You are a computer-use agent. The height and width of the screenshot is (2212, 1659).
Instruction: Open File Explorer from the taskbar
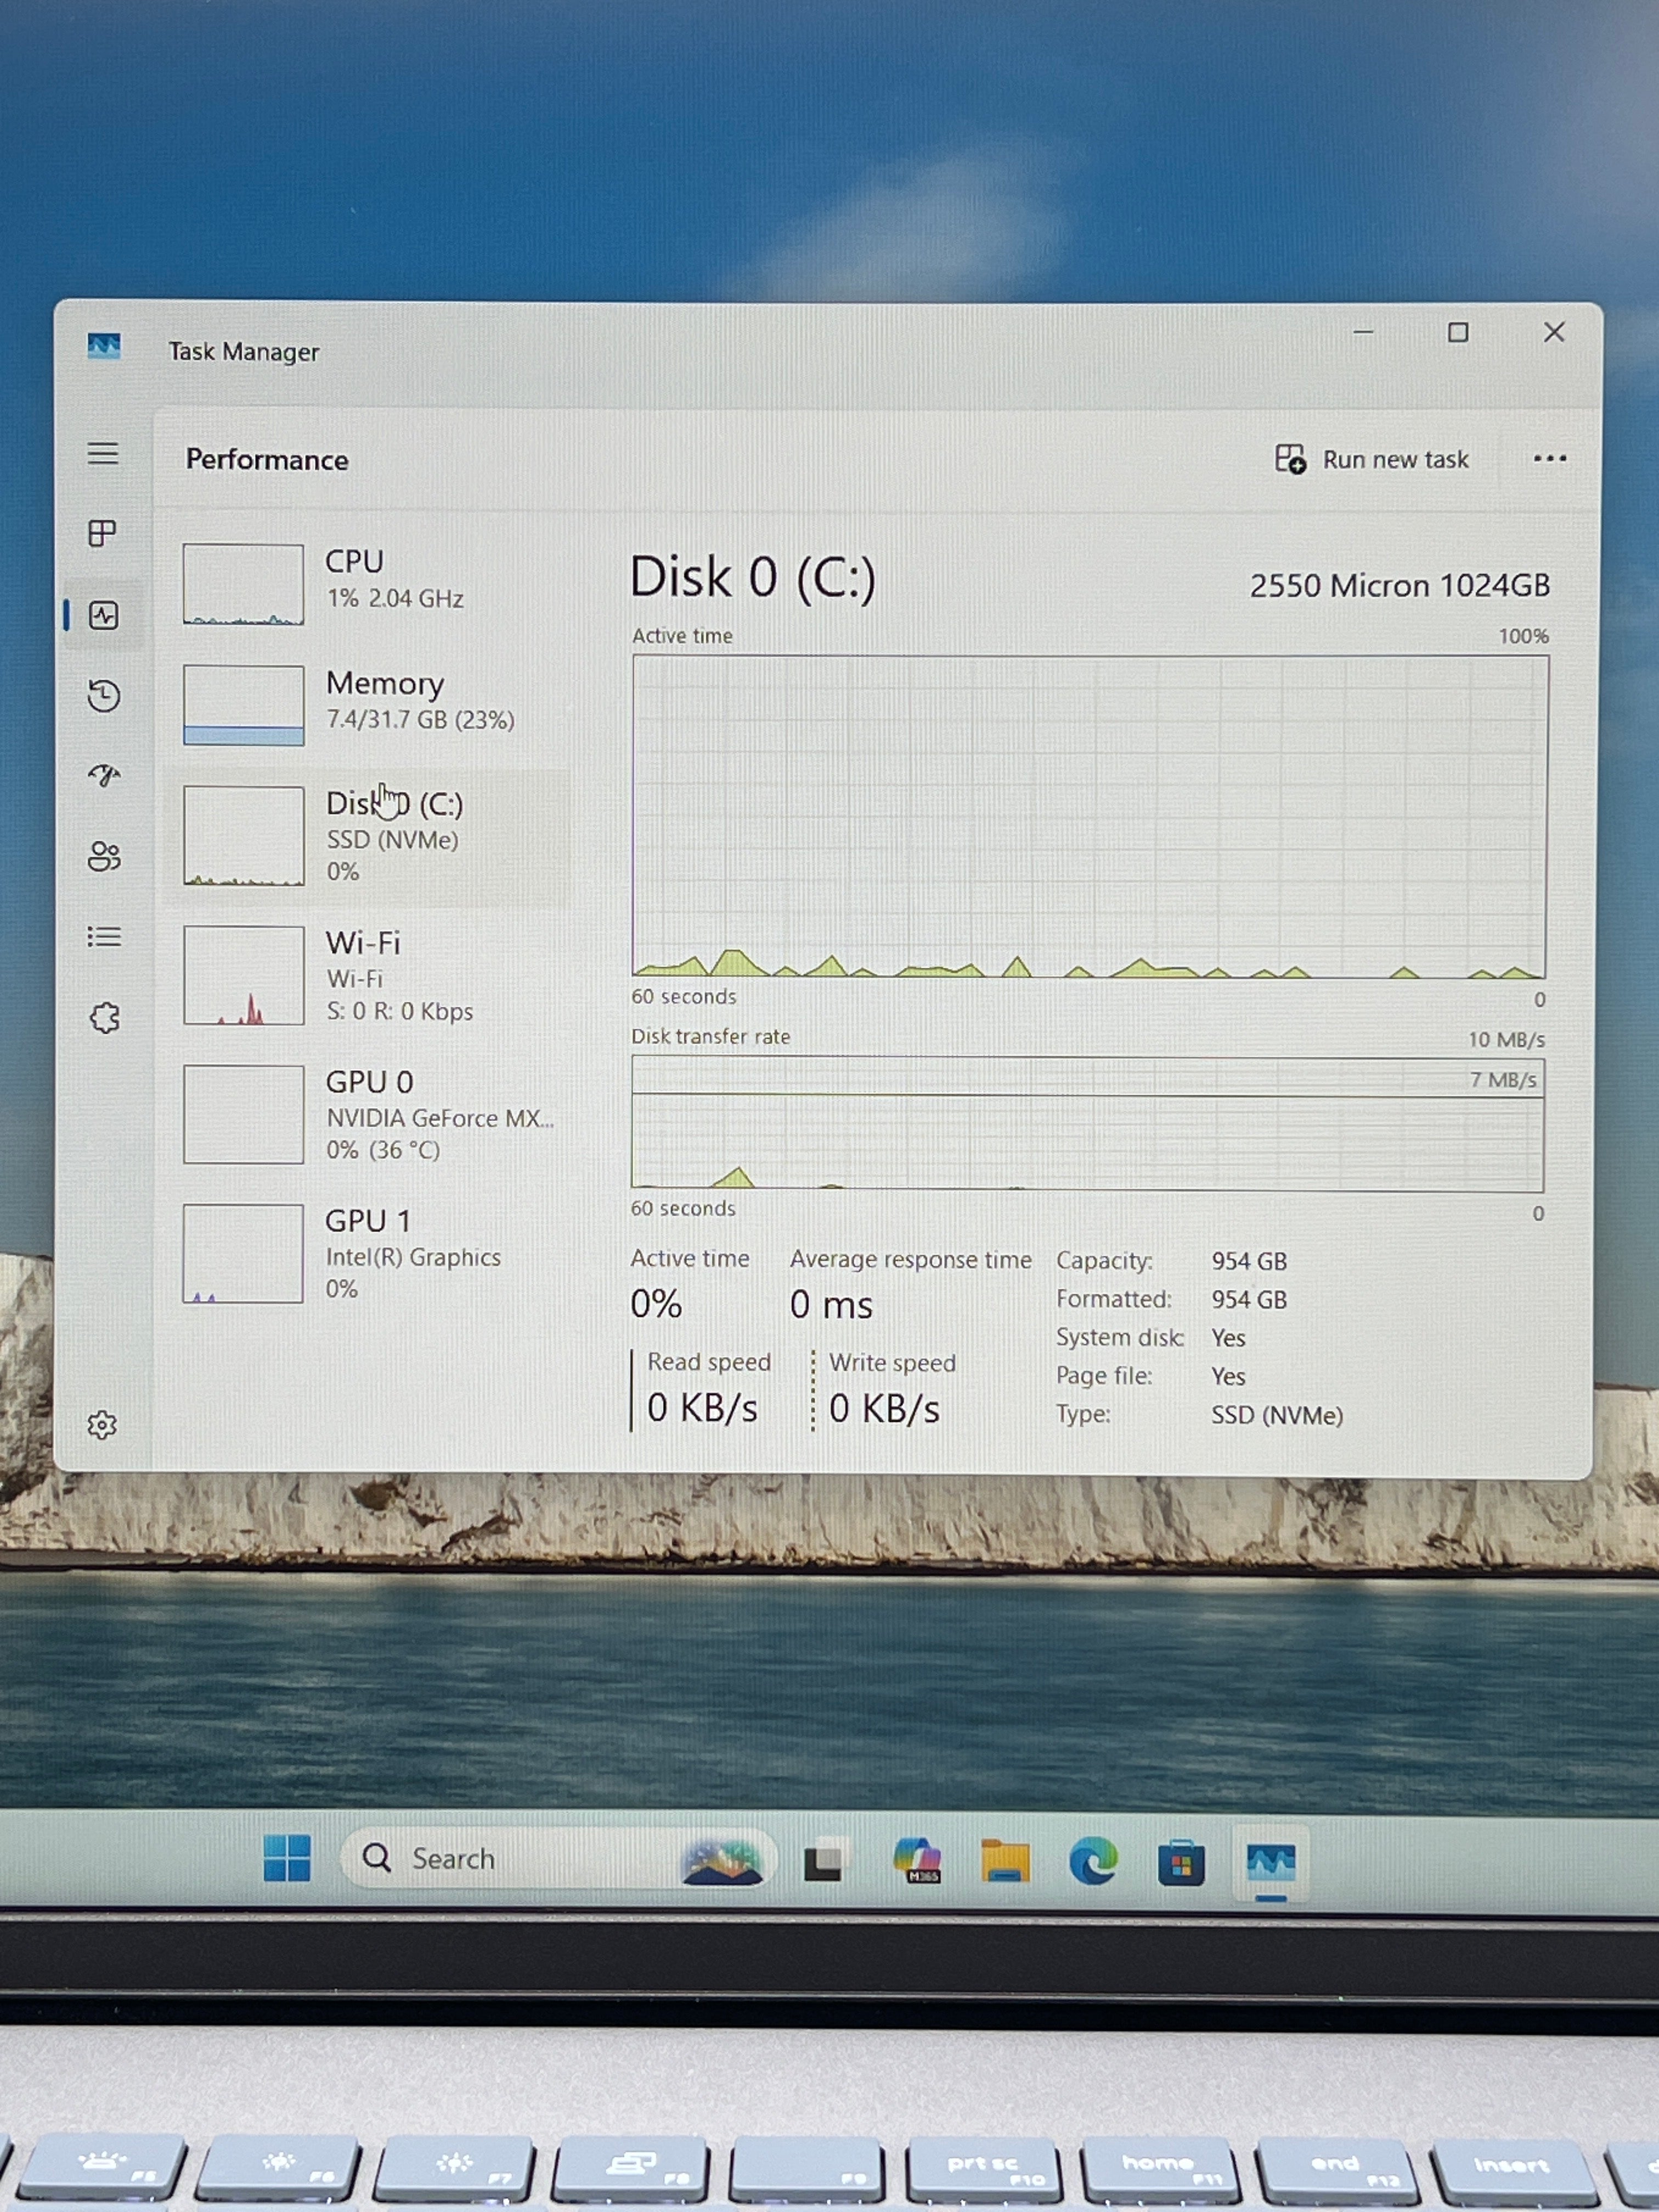pos(1005,1861)
